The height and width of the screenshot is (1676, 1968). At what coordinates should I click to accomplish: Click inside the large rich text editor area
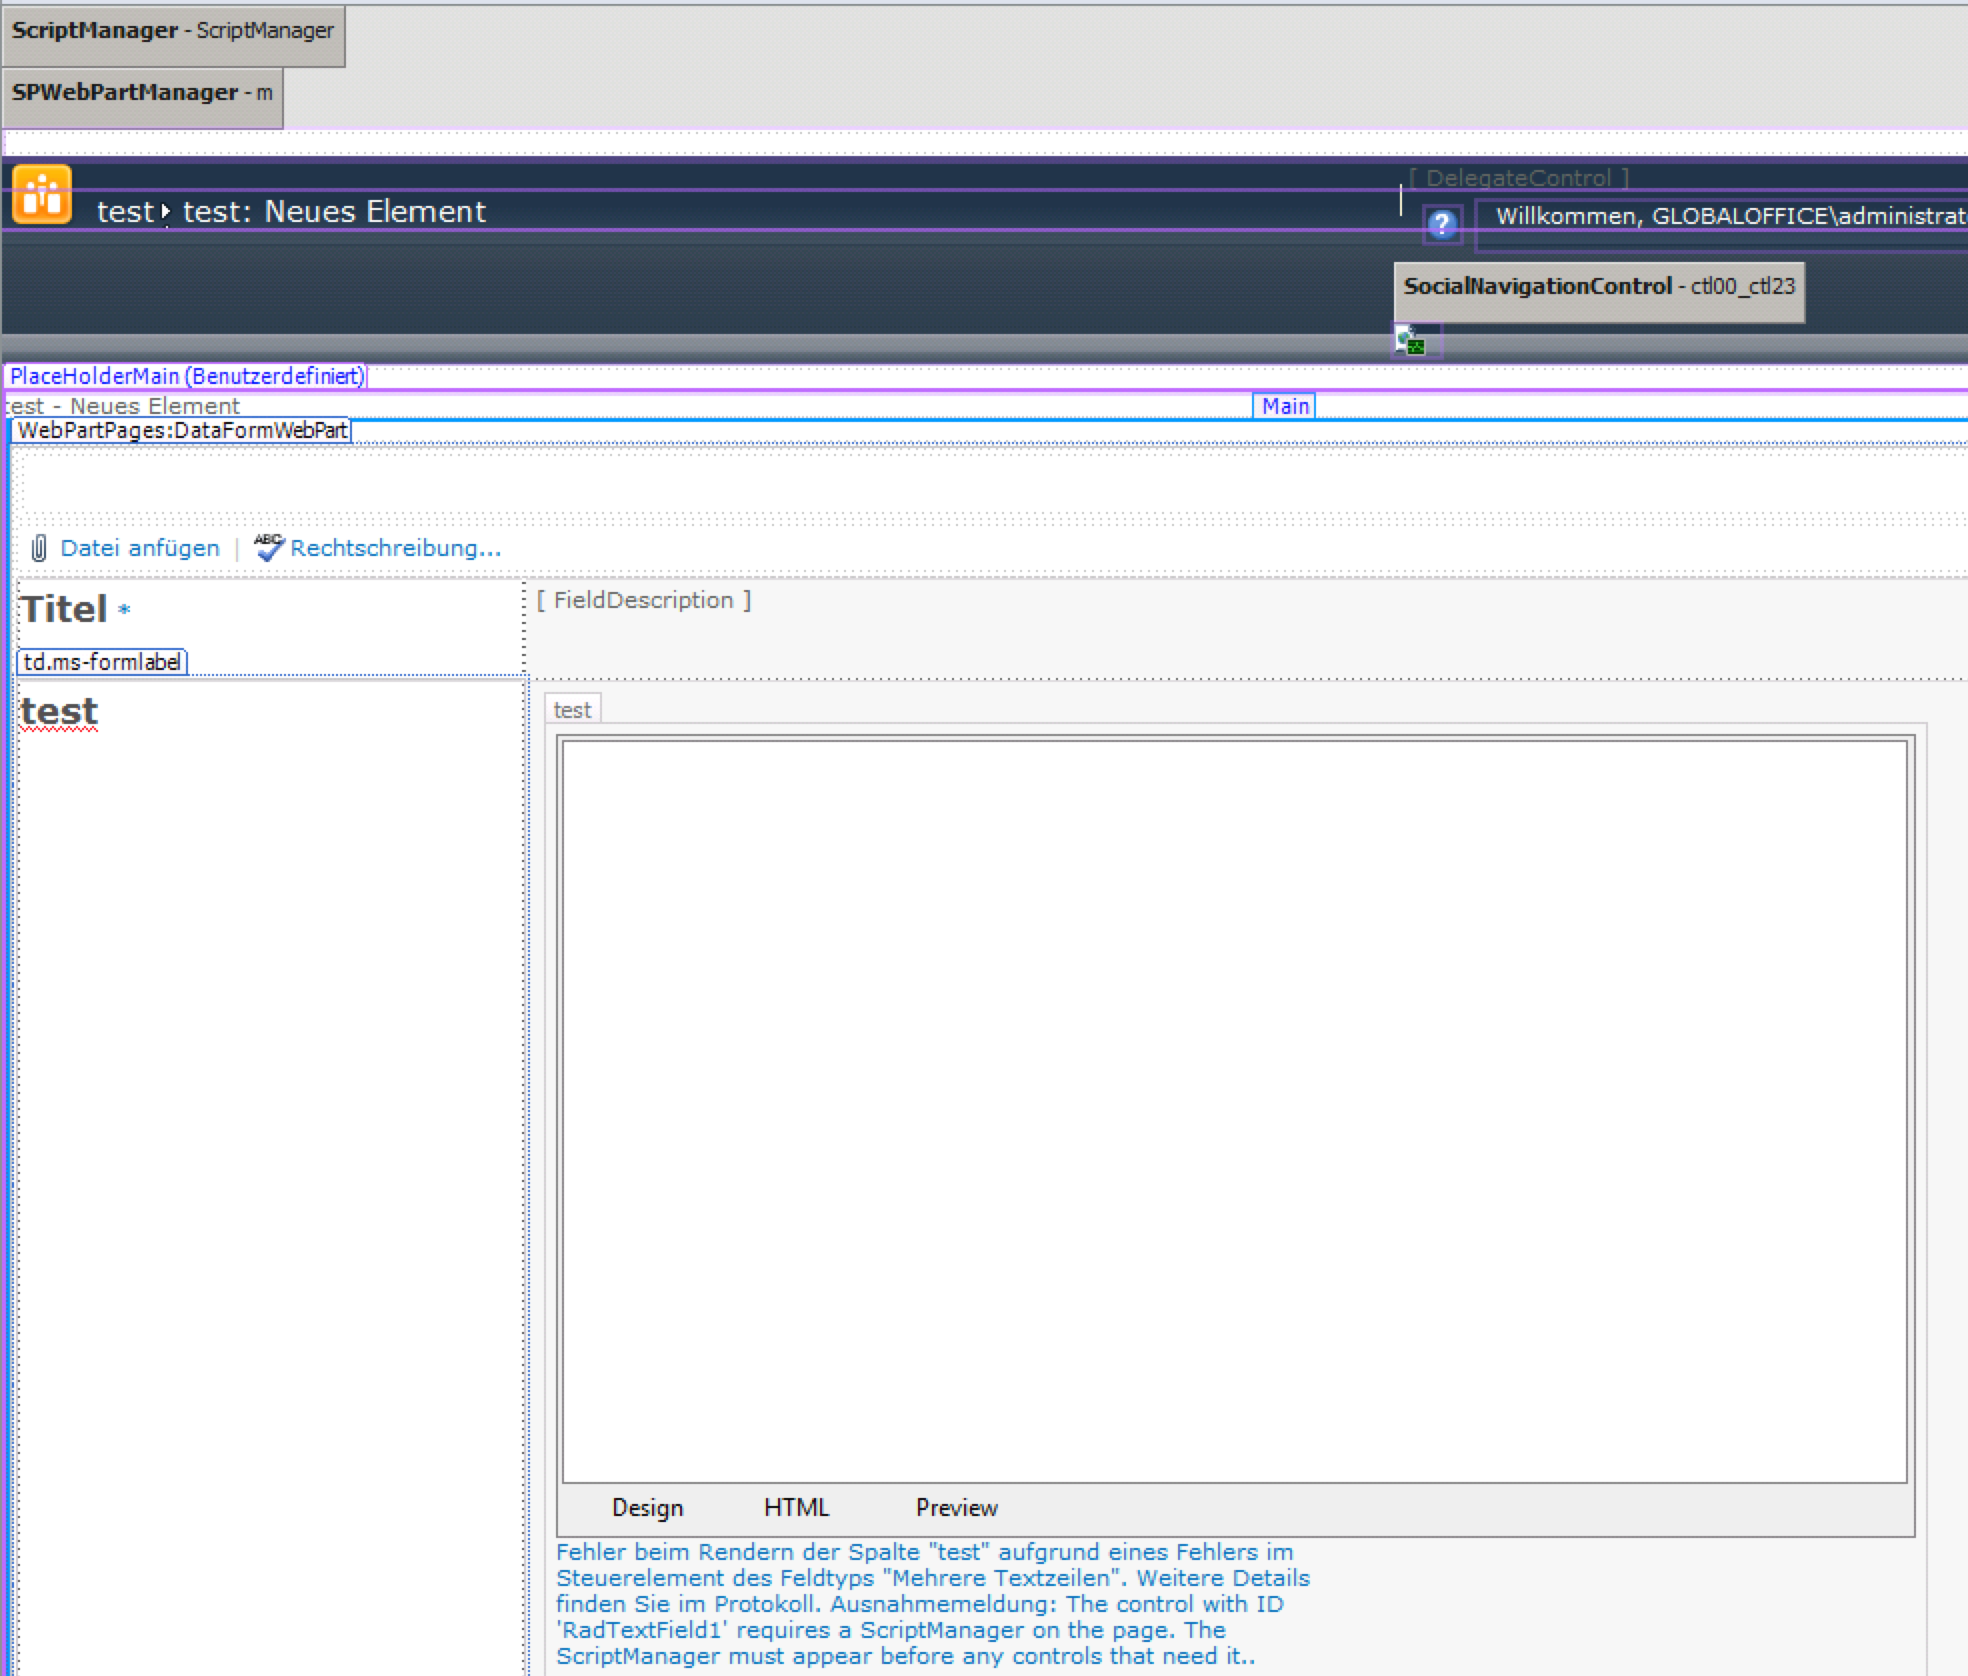[x=1234, y=1110]
